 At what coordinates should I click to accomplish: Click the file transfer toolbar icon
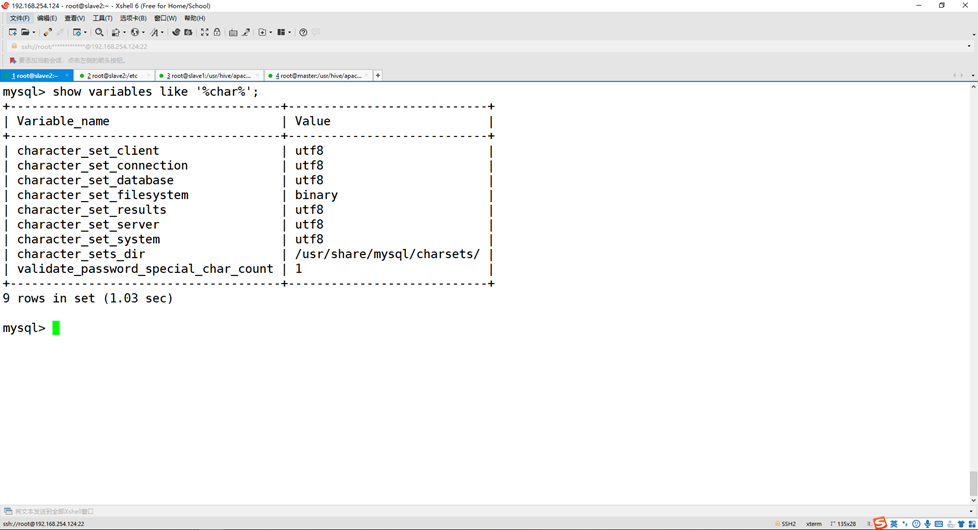(x=115, y=32)
